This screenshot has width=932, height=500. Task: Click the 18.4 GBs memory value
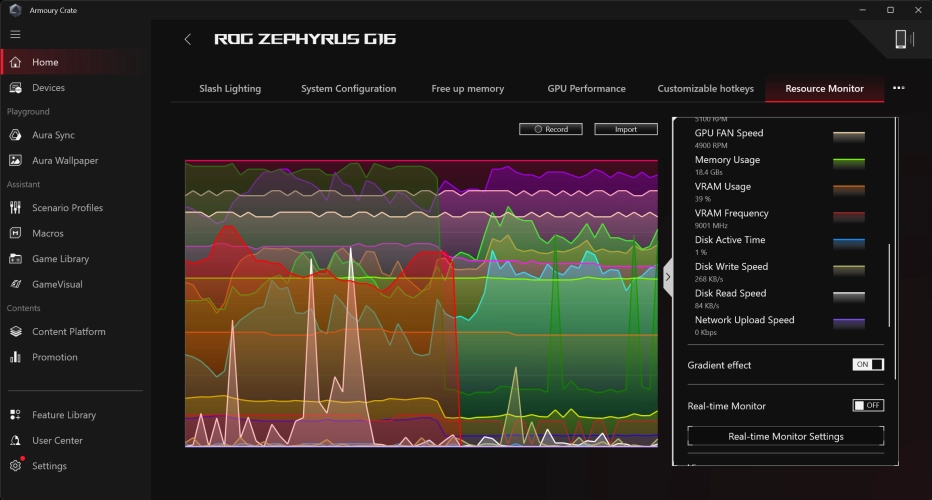tap(709, 172)
